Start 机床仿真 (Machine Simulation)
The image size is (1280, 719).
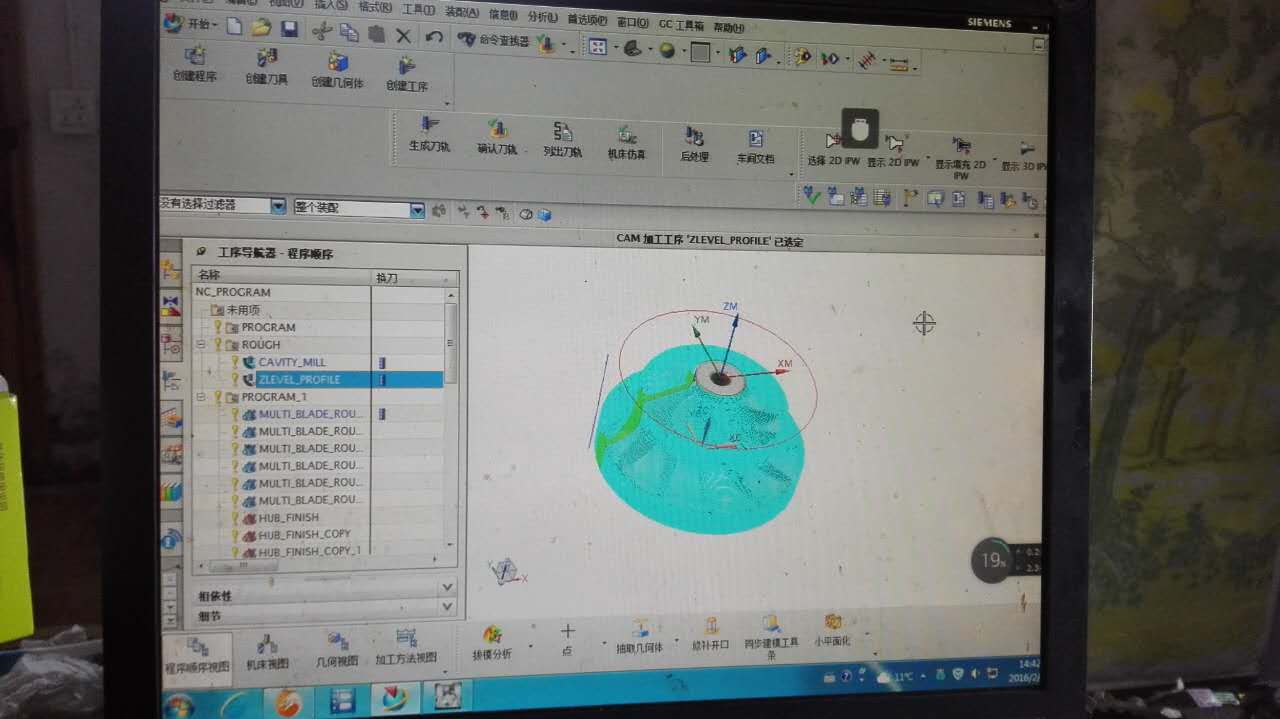[627, 144]
